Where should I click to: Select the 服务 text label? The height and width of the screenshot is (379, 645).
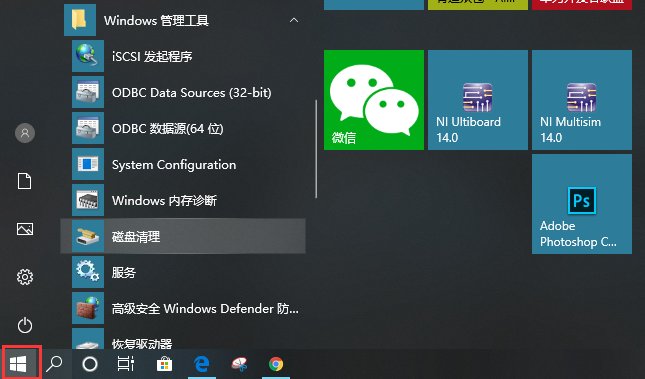pyautogui.click(x=124, y=272)
